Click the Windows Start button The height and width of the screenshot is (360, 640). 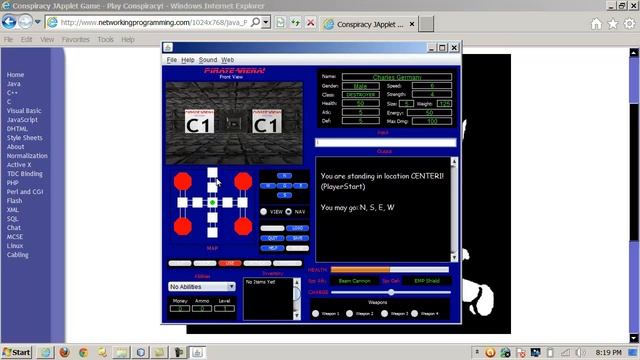tap(16, 352)
